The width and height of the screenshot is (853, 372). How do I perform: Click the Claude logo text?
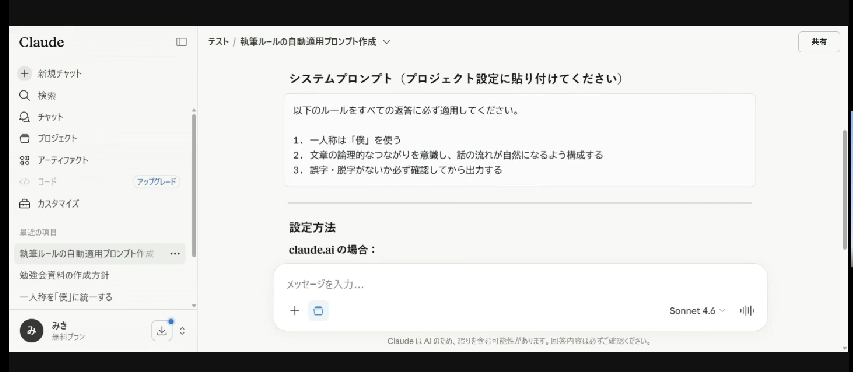coord(41,42)
